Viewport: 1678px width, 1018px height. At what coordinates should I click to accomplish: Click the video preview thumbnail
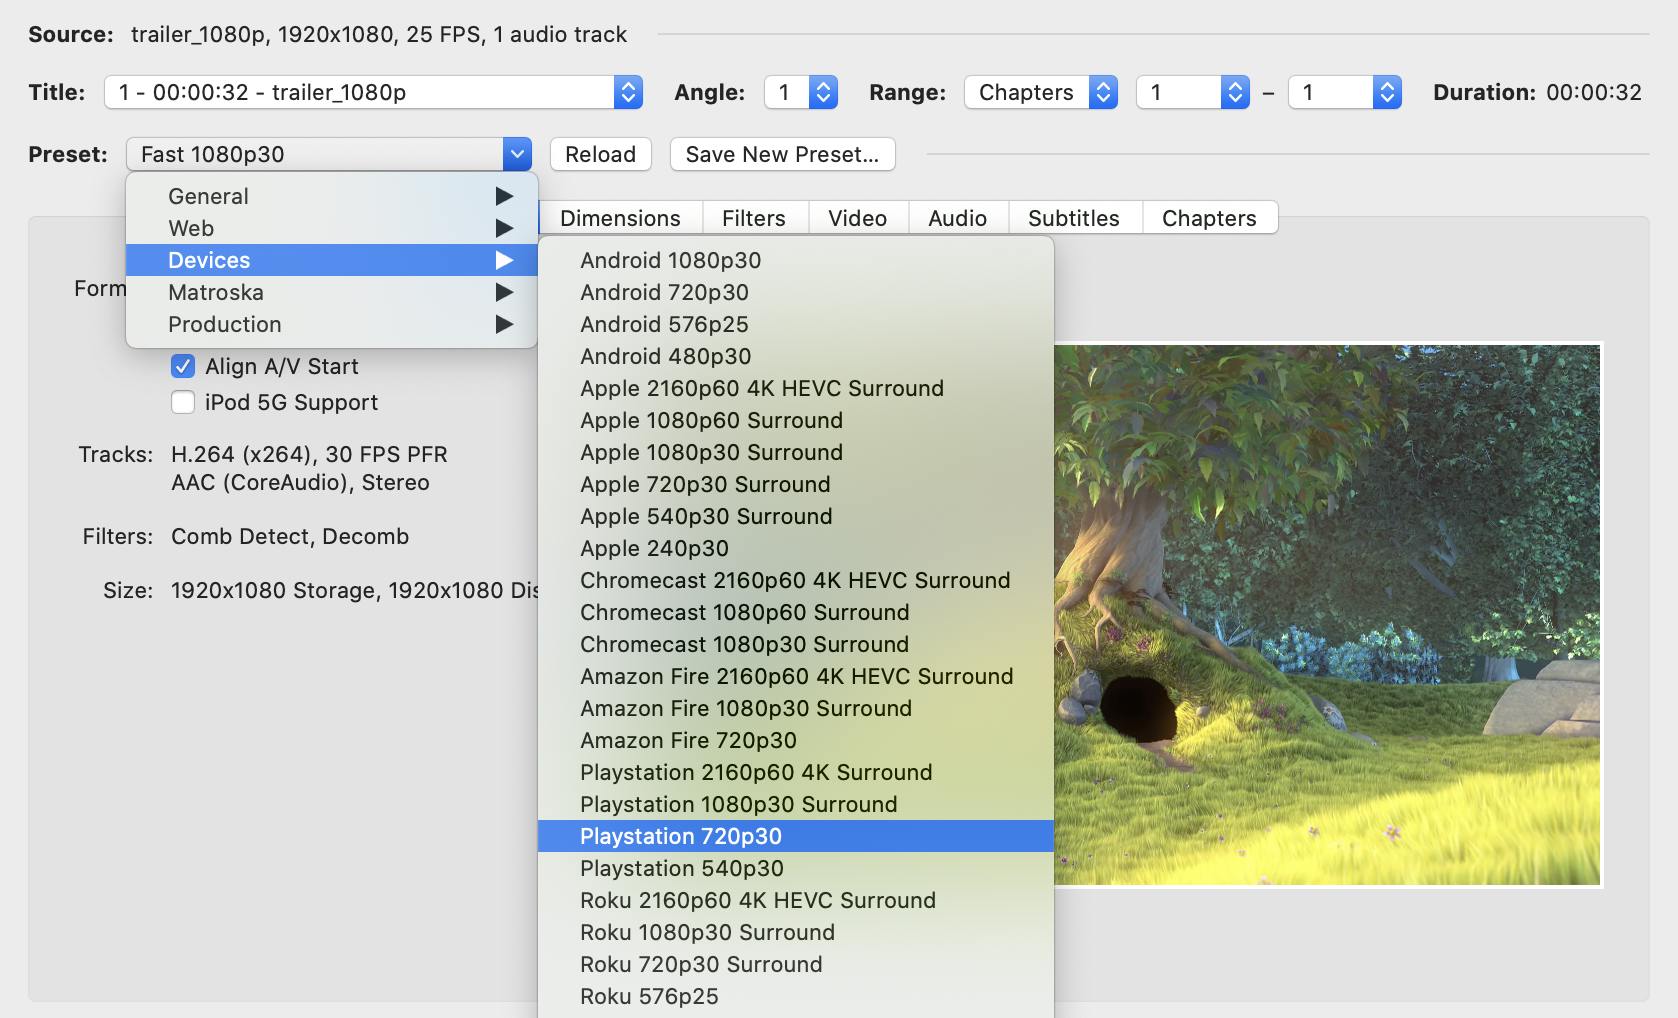(x=1328, y=615)
